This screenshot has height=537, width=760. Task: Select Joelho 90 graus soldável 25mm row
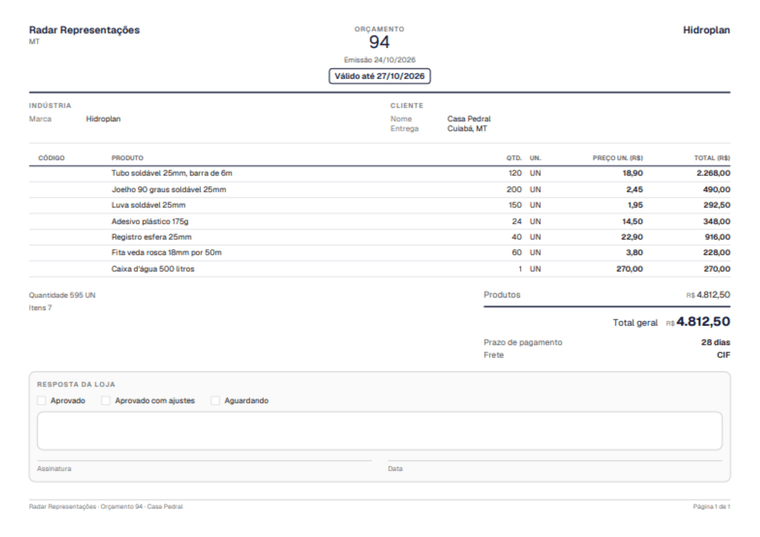pyautogui.click(x=380, y=190)
